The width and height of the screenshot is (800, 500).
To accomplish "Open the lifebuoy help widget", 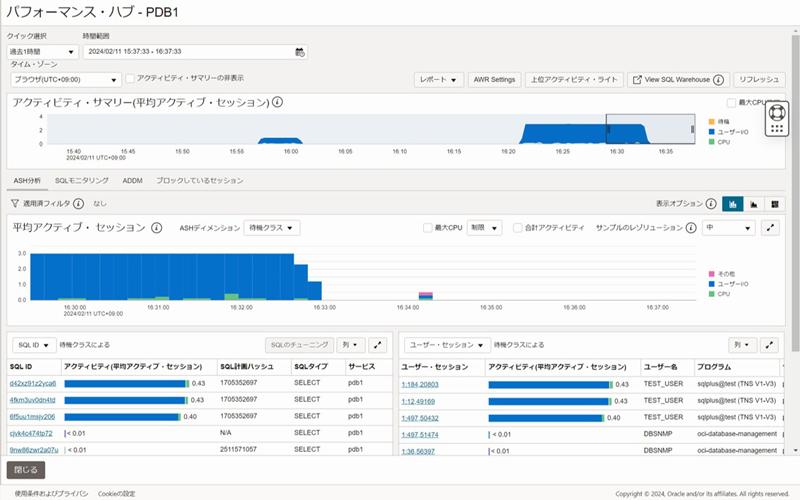I will coord(777,113).
